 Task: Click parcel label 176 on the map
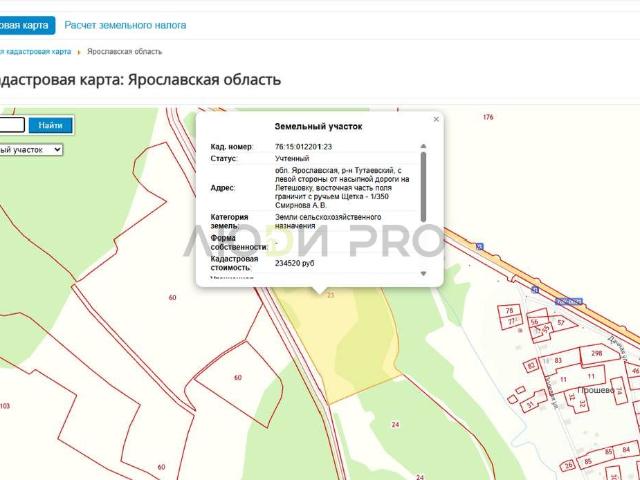[x=488, y=117]
